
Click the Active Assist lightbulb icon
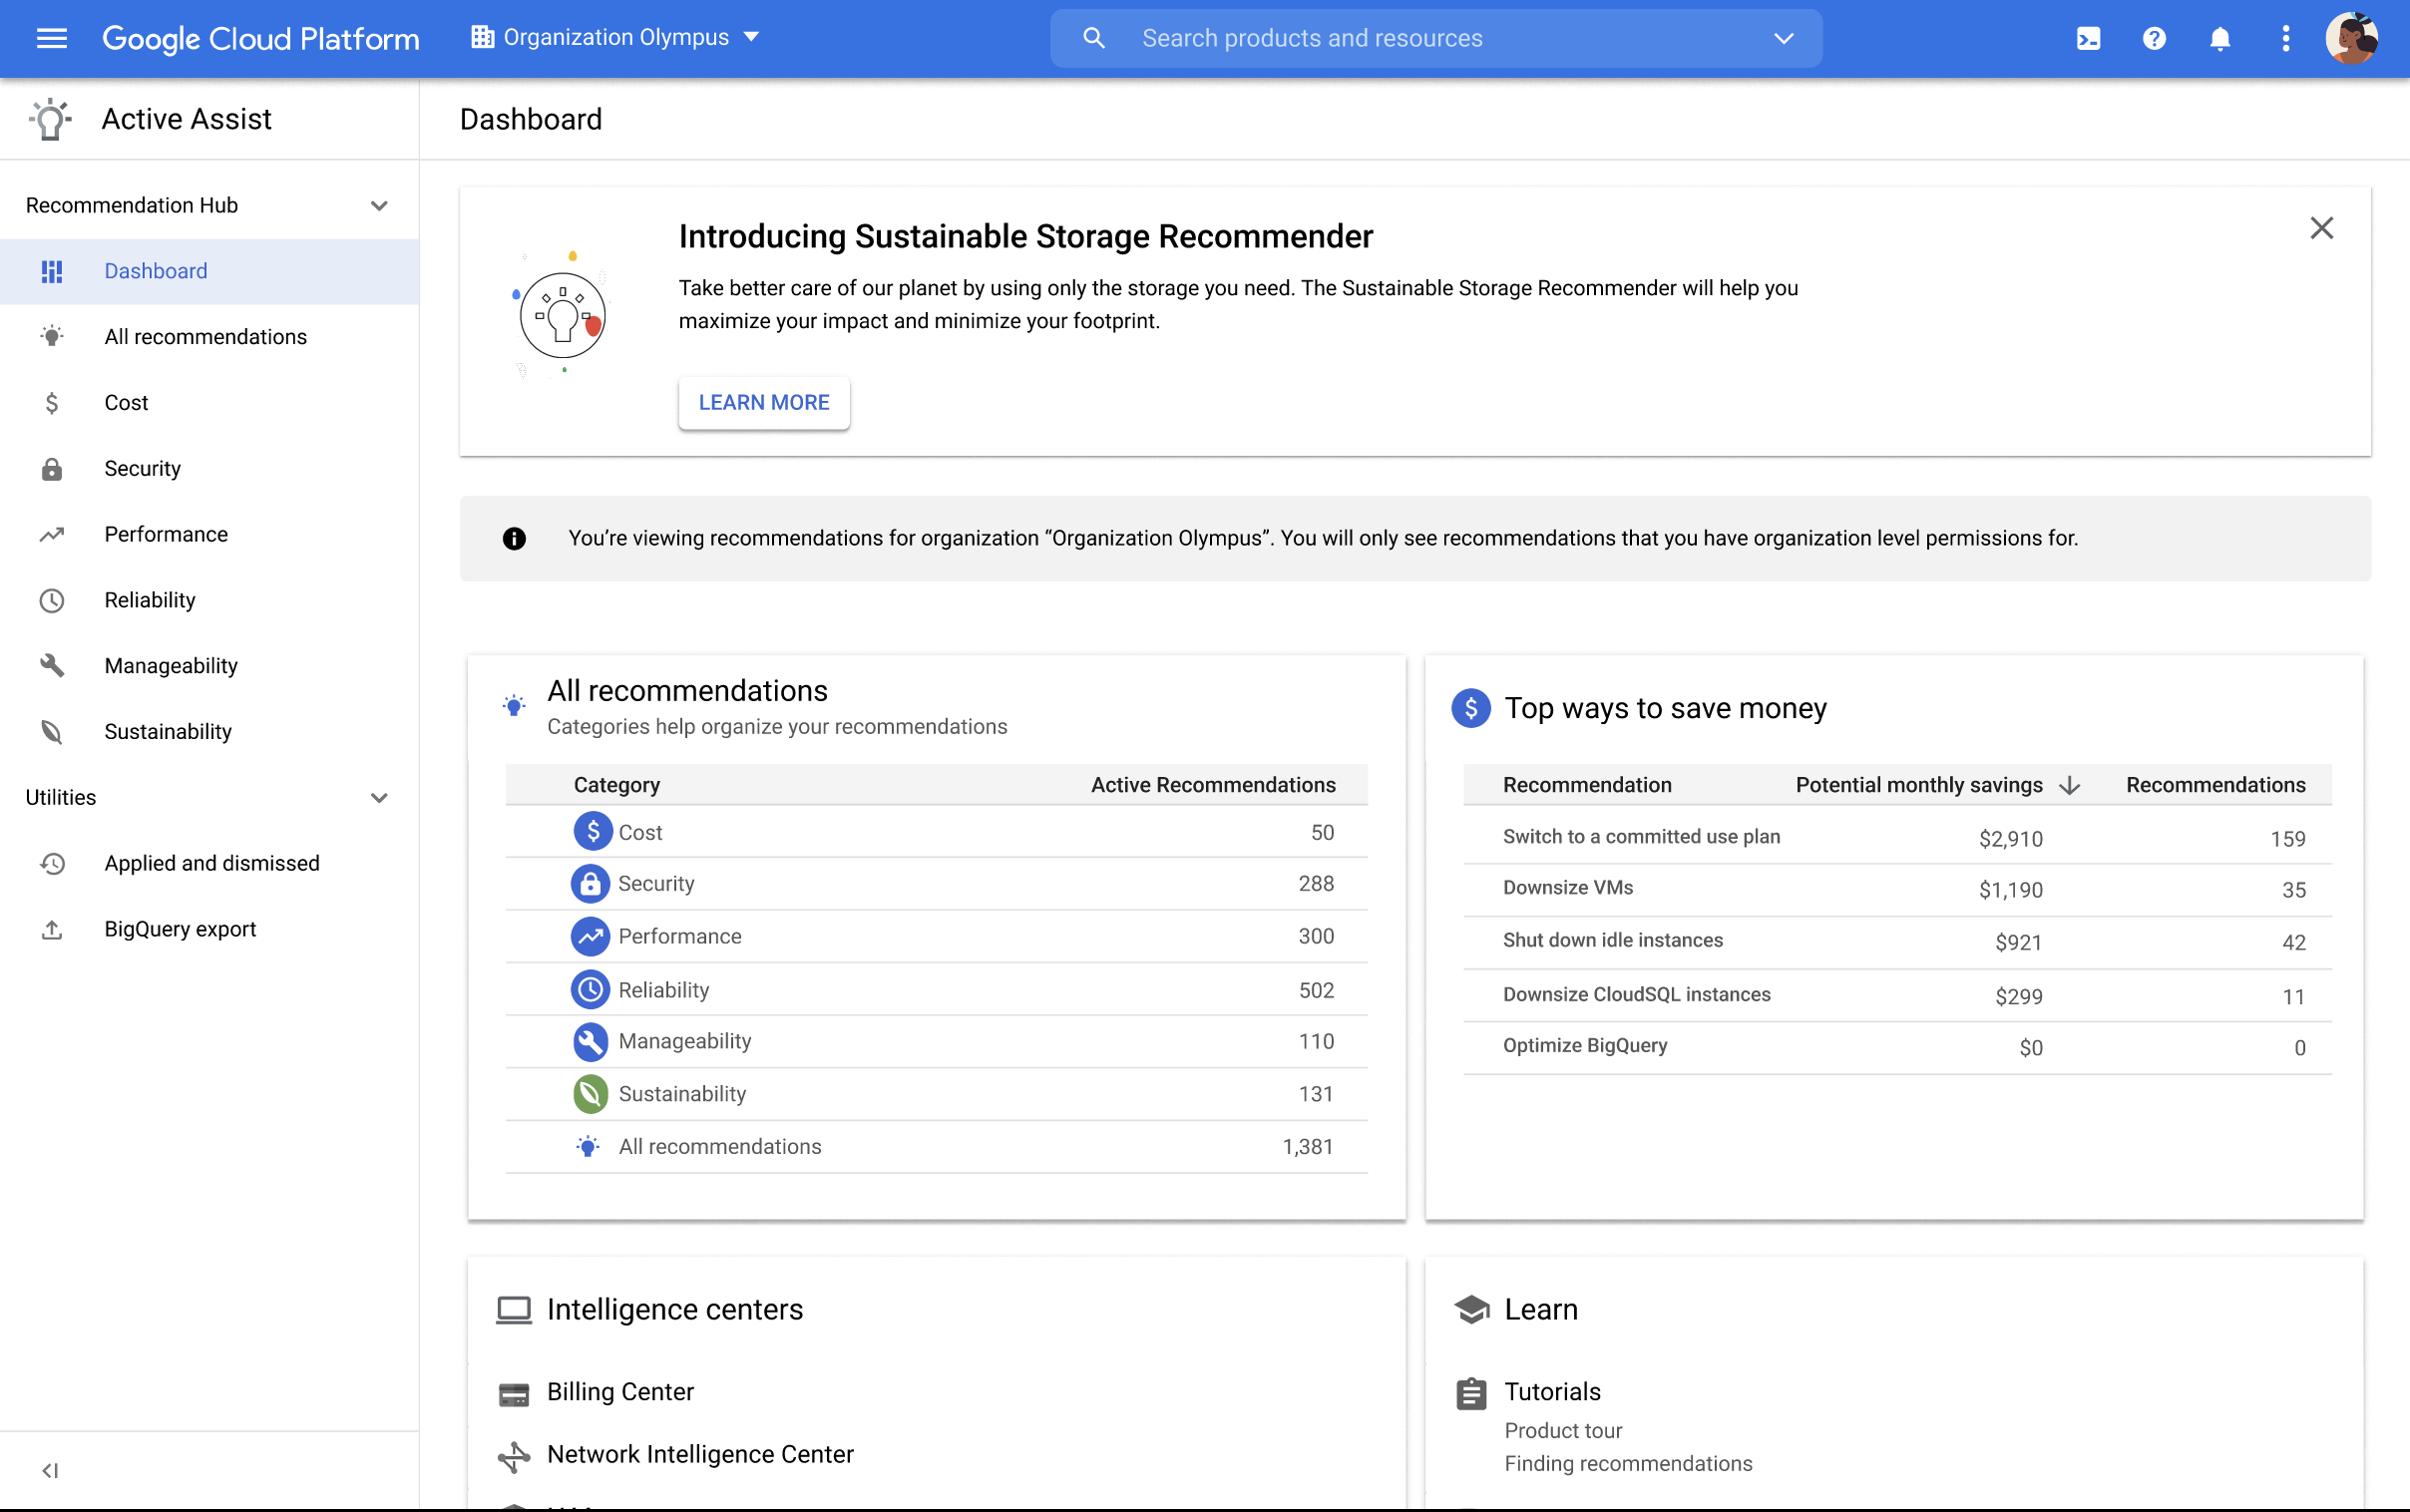coord(49,119)
